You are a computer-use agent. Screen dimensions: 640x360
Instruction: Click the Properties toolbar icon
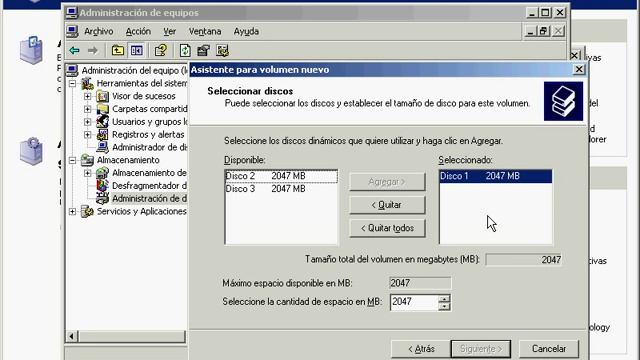203,50
